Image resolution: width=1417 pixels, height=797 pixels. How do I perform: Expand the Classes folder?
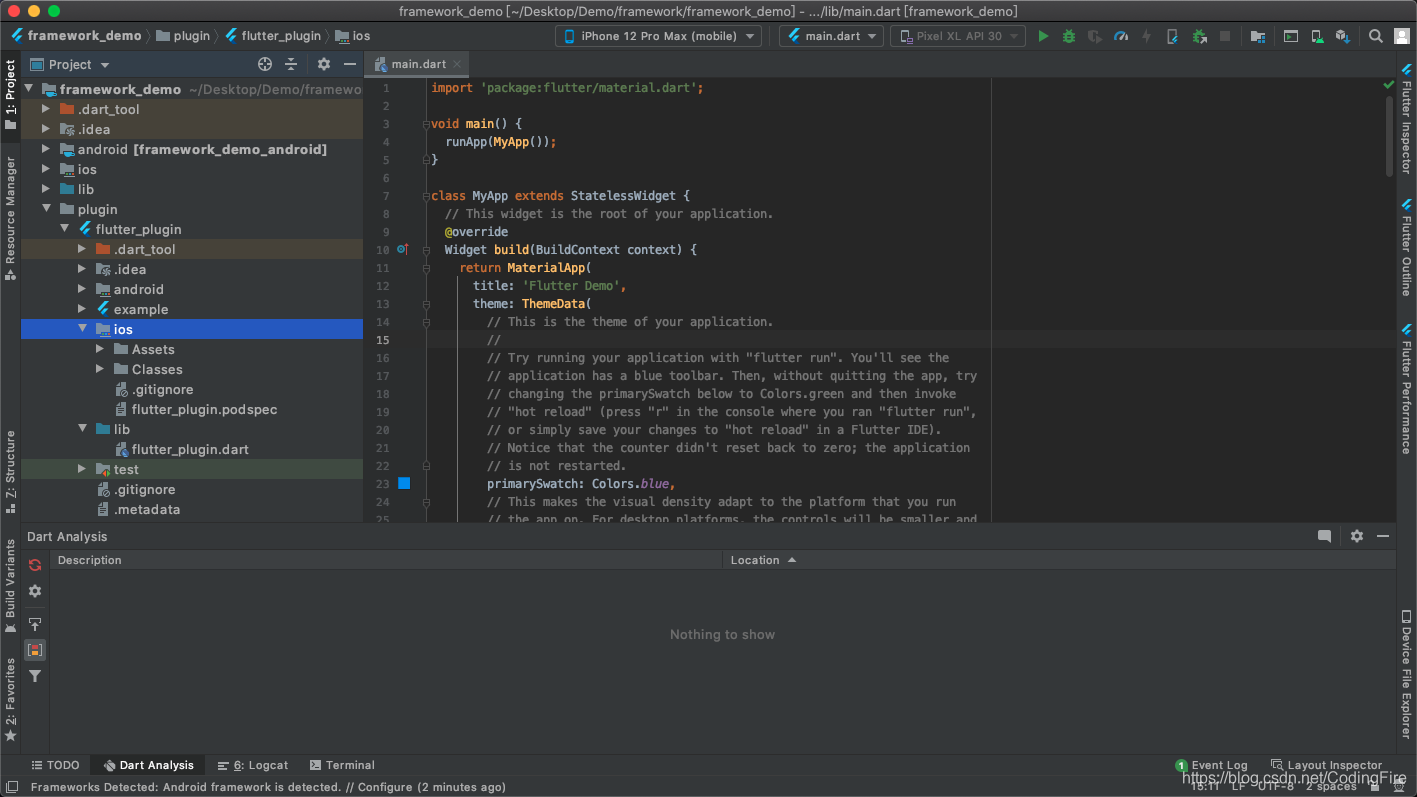click(100, 369)
